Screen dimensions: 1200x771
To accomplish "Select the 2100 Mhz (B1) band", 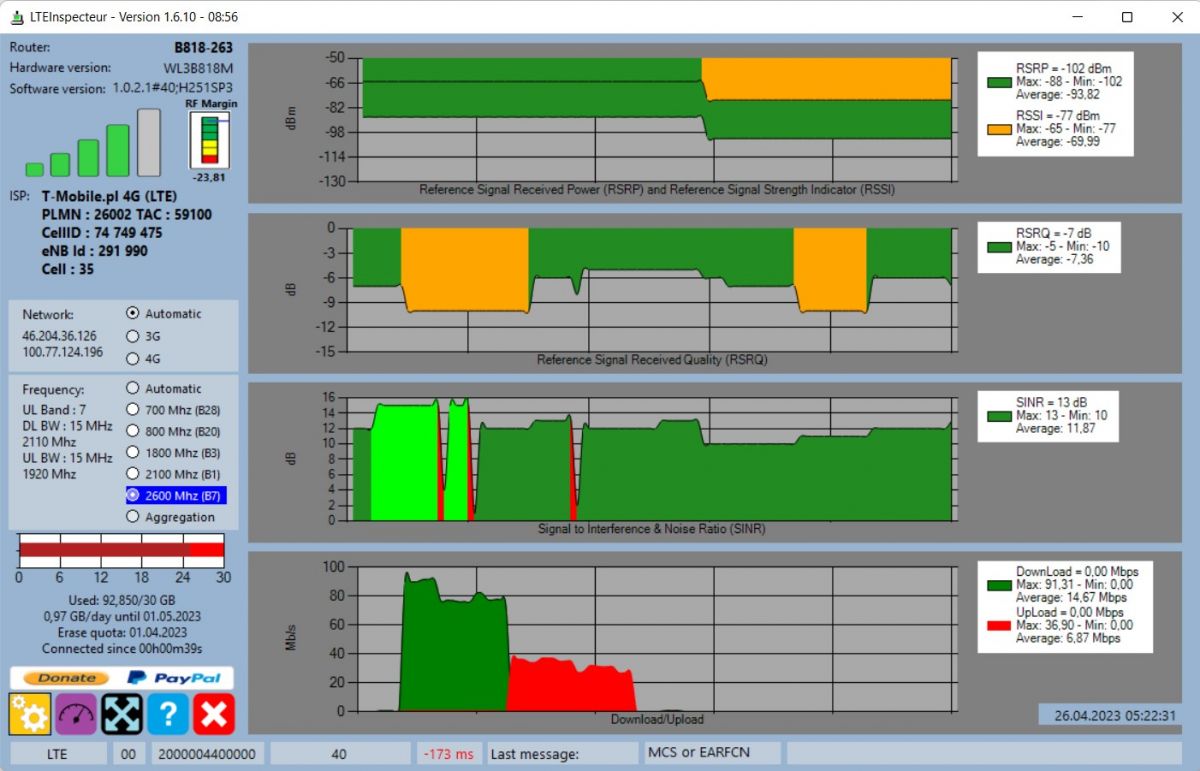I will (x=133, y=474).
